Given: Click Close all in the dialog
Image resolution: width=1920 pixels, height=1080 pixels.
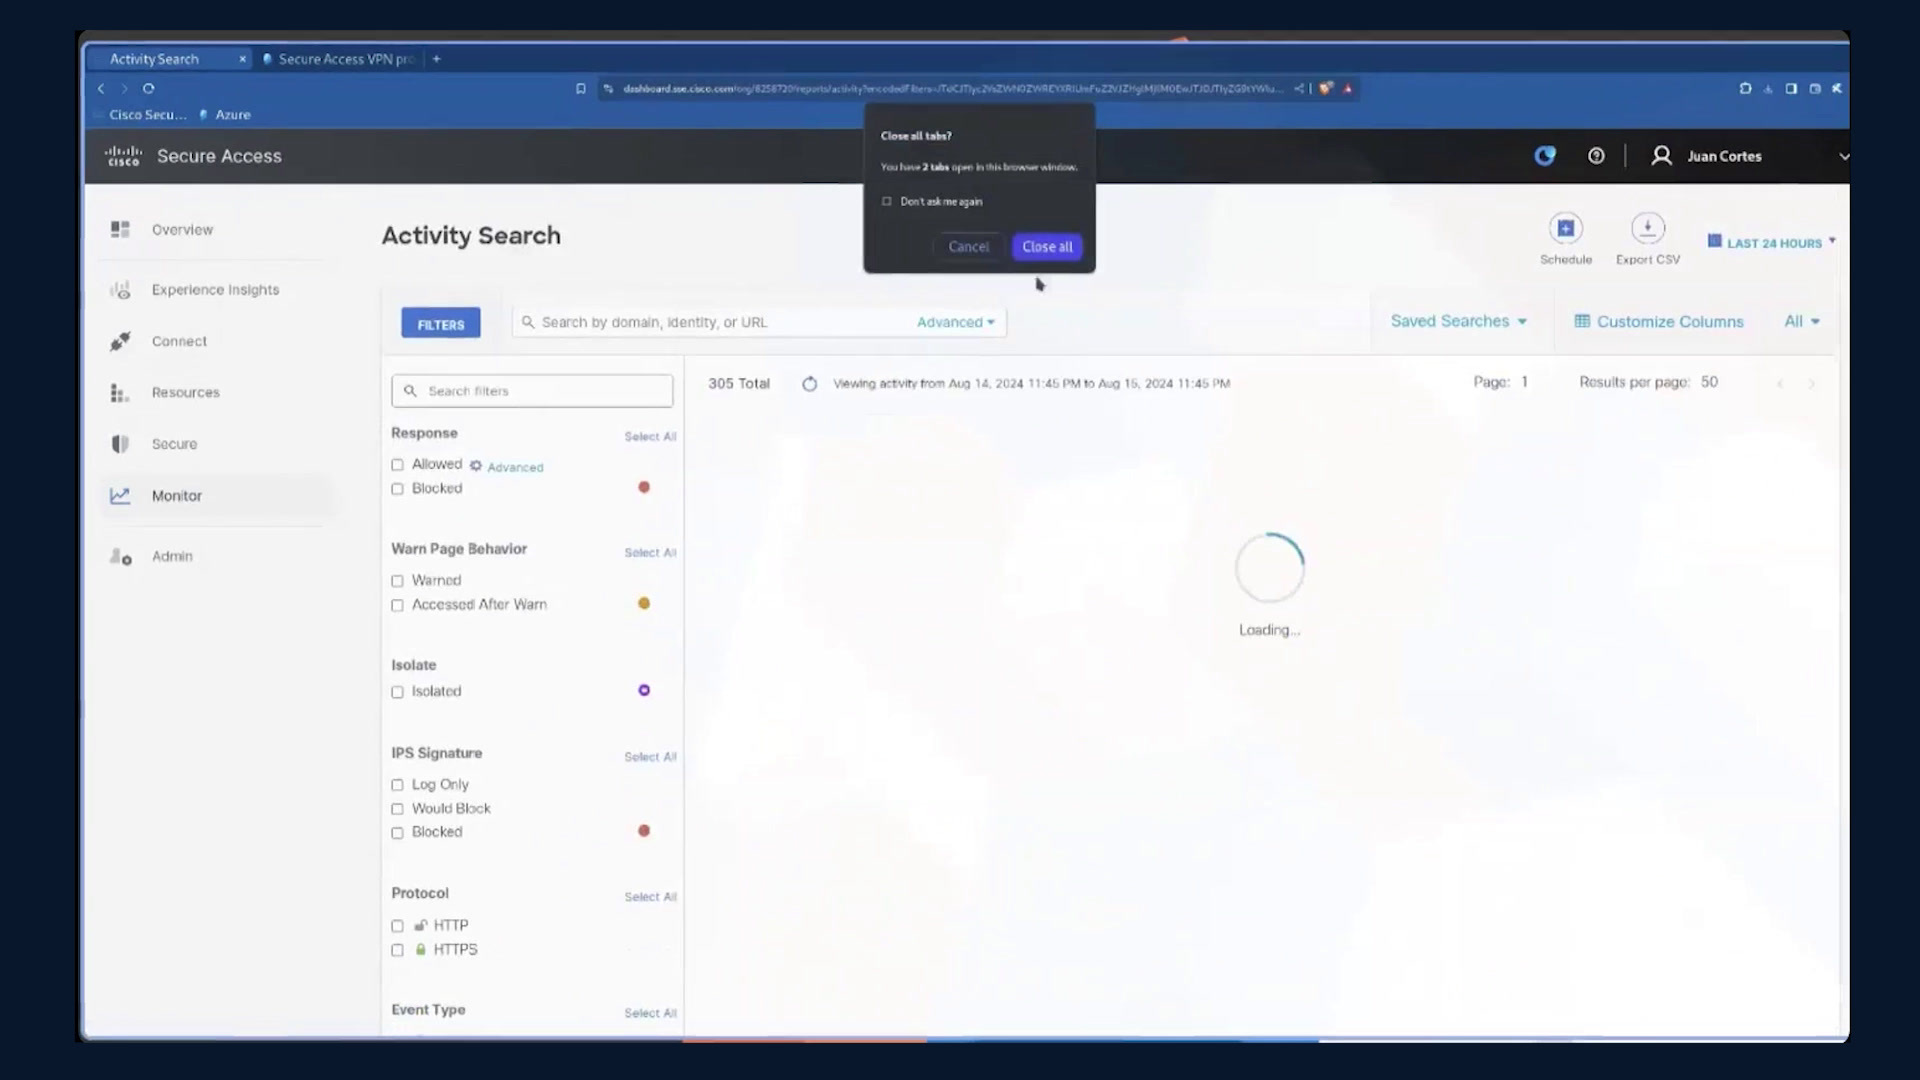Looking at the screenshot, I should tap(1047, 247).
